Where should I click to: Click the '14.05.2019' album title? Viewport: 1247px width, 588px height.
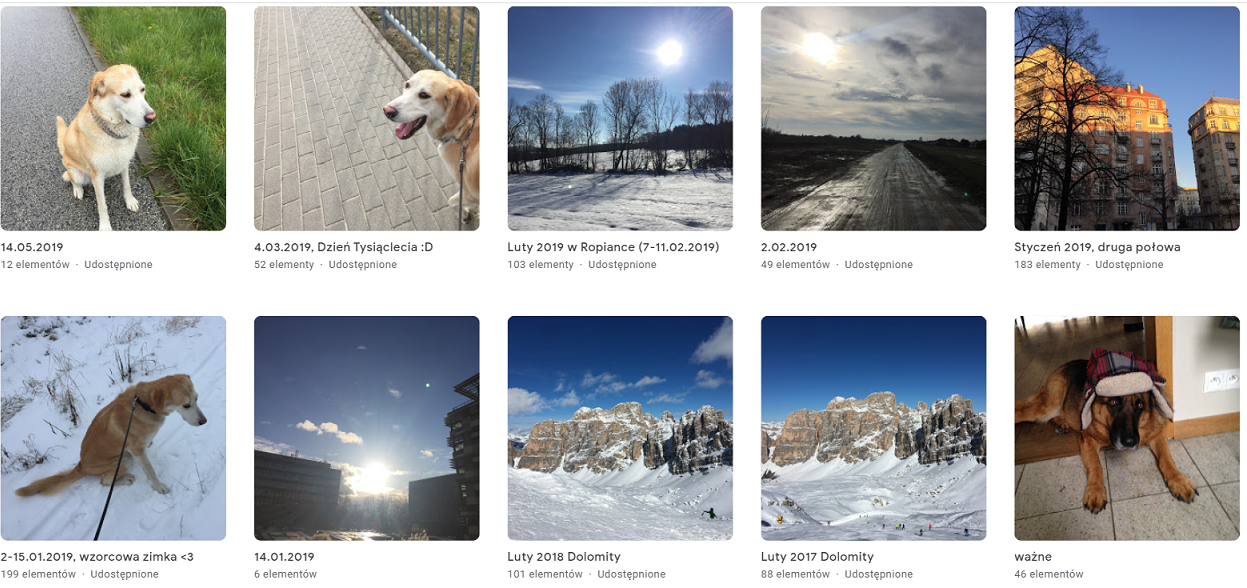[32, 247]
